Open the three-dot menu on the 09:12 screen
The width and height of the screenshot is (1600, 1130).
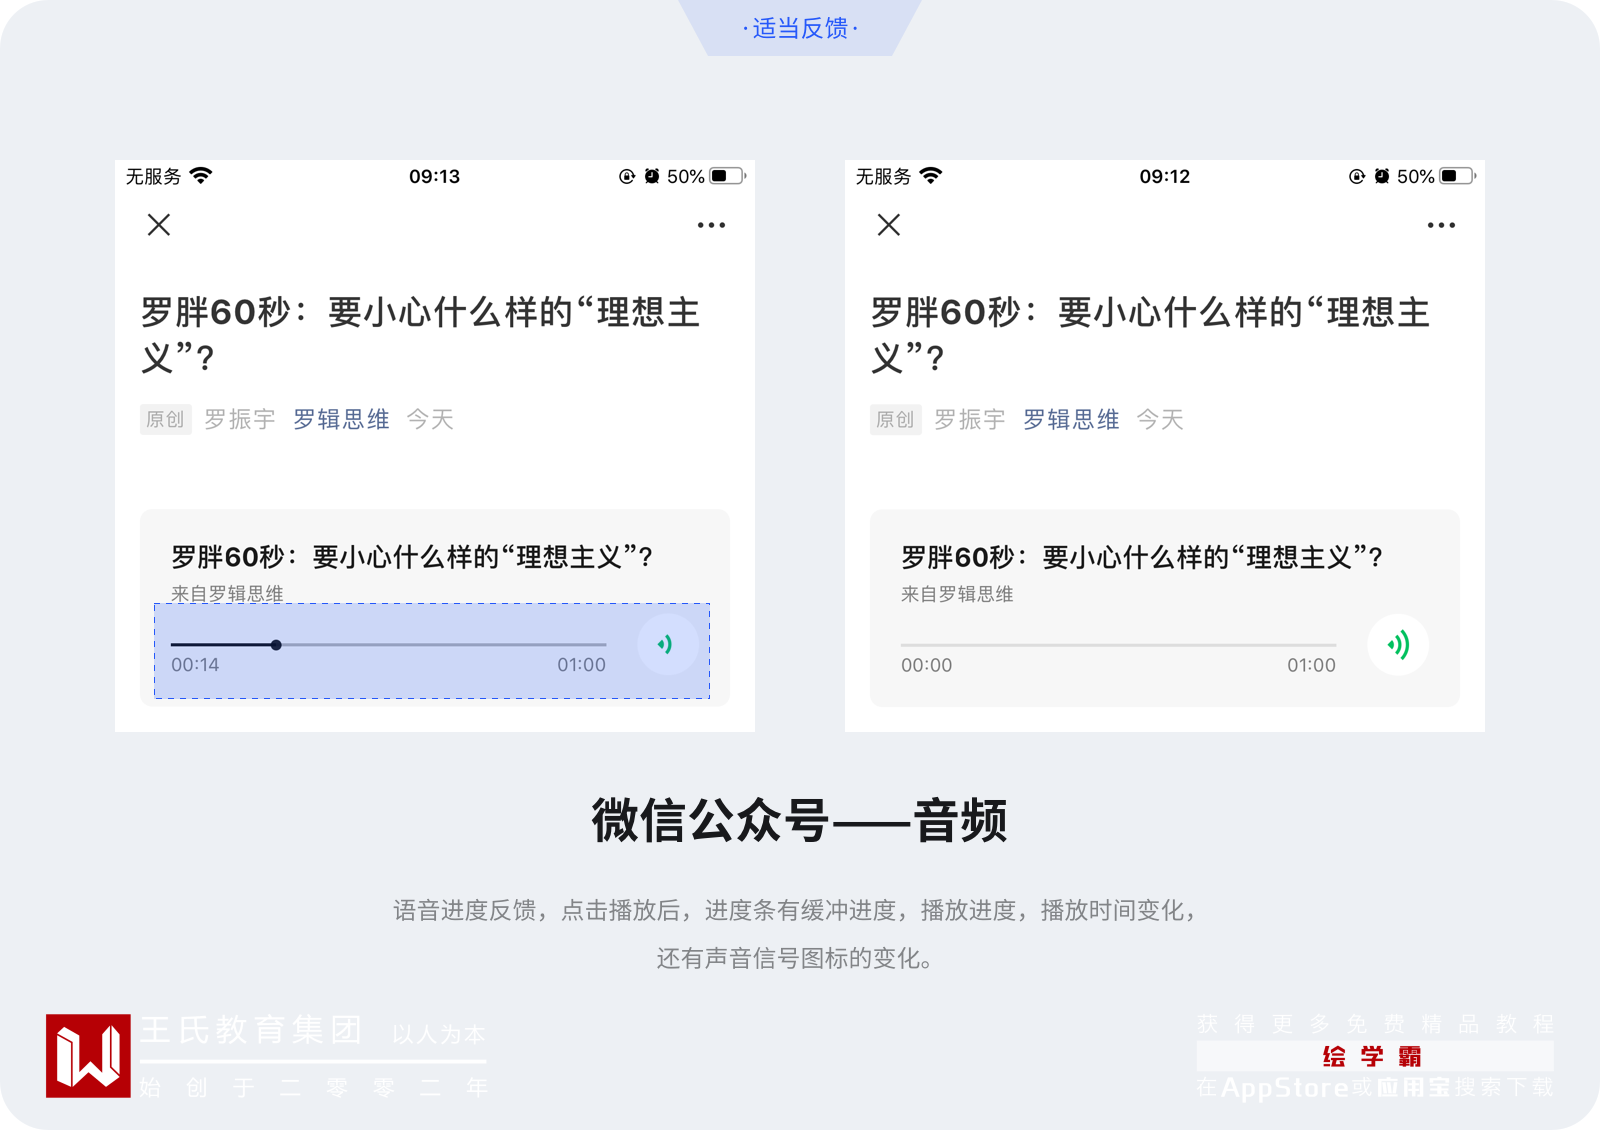click(x=1441, y=225)
